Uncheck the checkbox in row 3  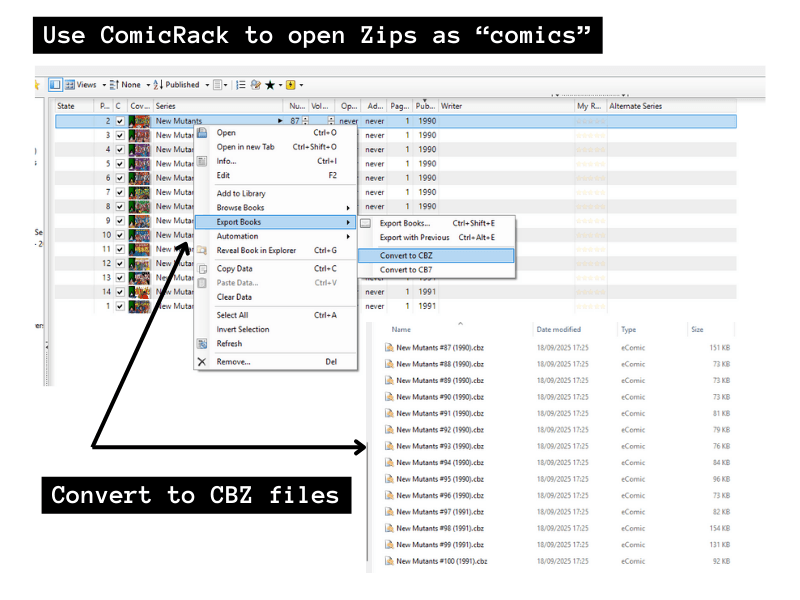[120, 135]
